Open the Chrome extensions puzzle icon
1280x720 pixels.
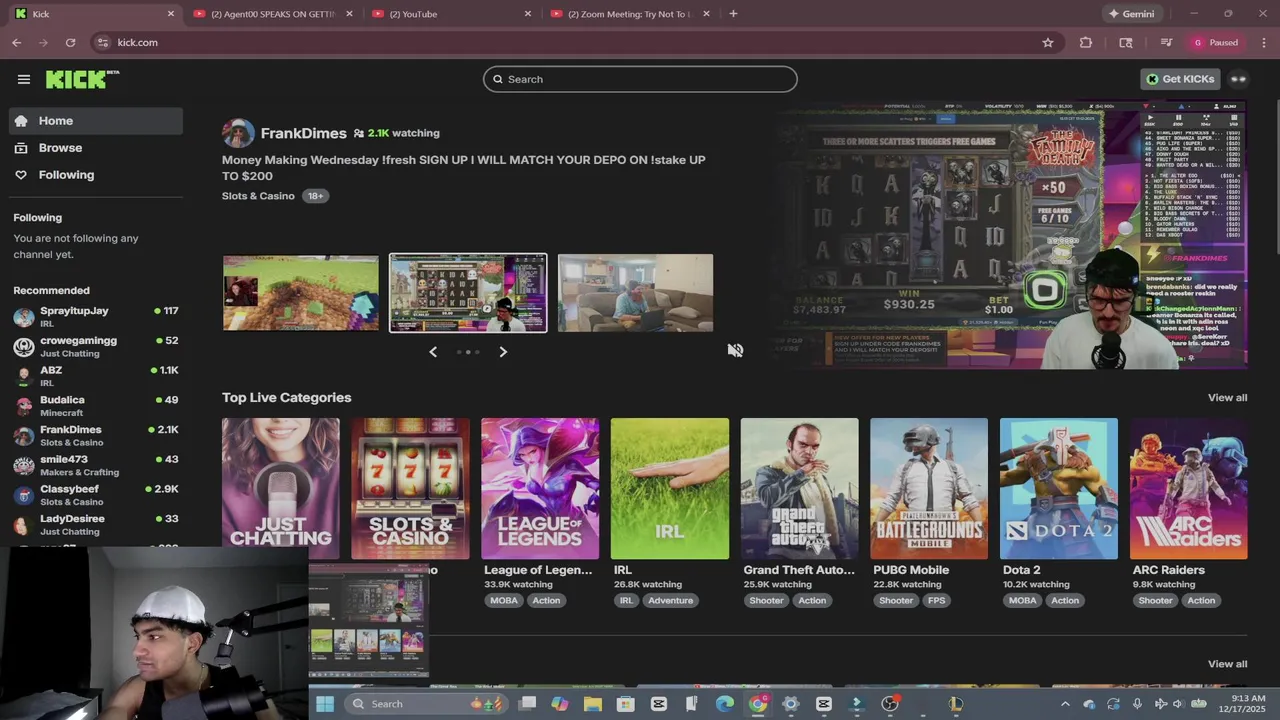(x=1086, y=43)
